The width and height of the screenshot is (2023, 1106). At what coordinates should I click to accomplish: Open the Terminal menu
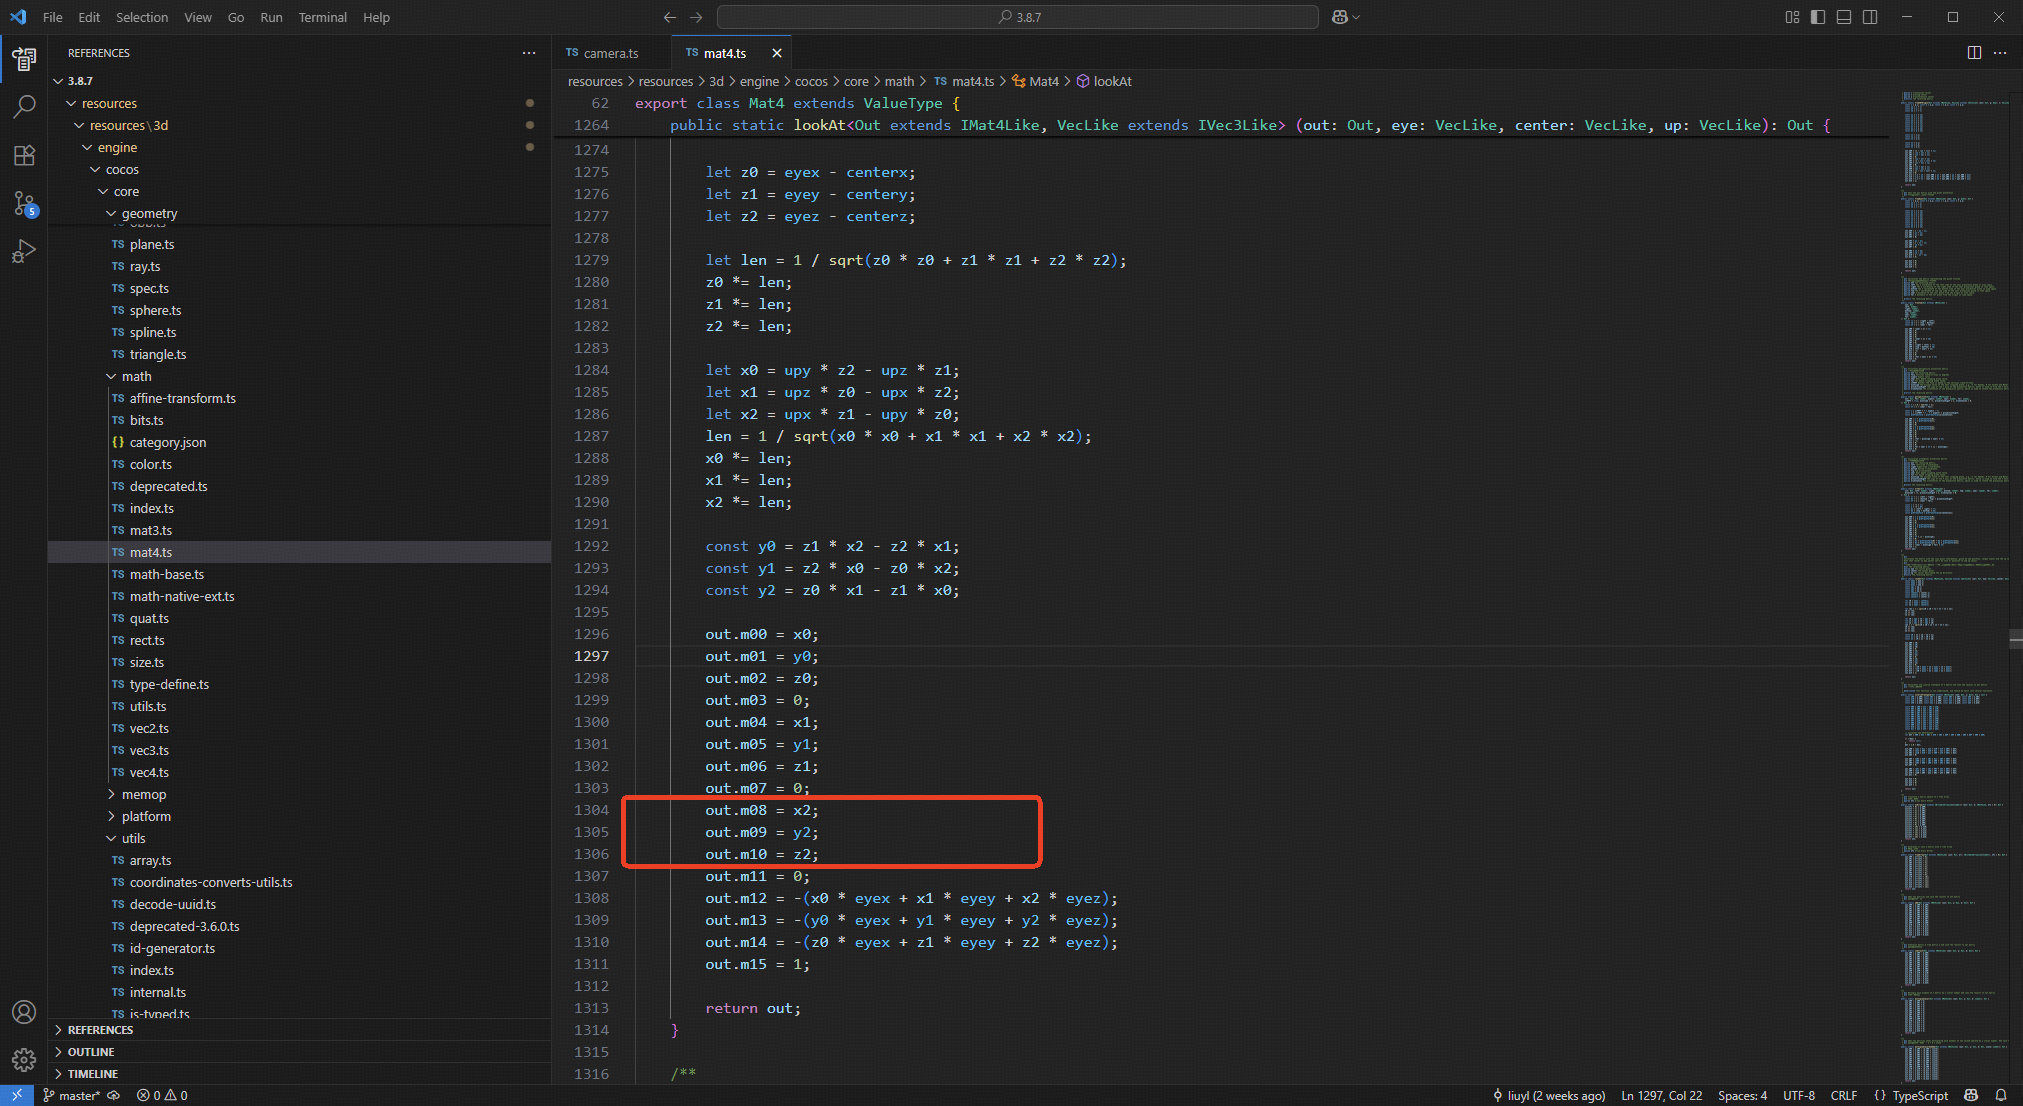322,17
